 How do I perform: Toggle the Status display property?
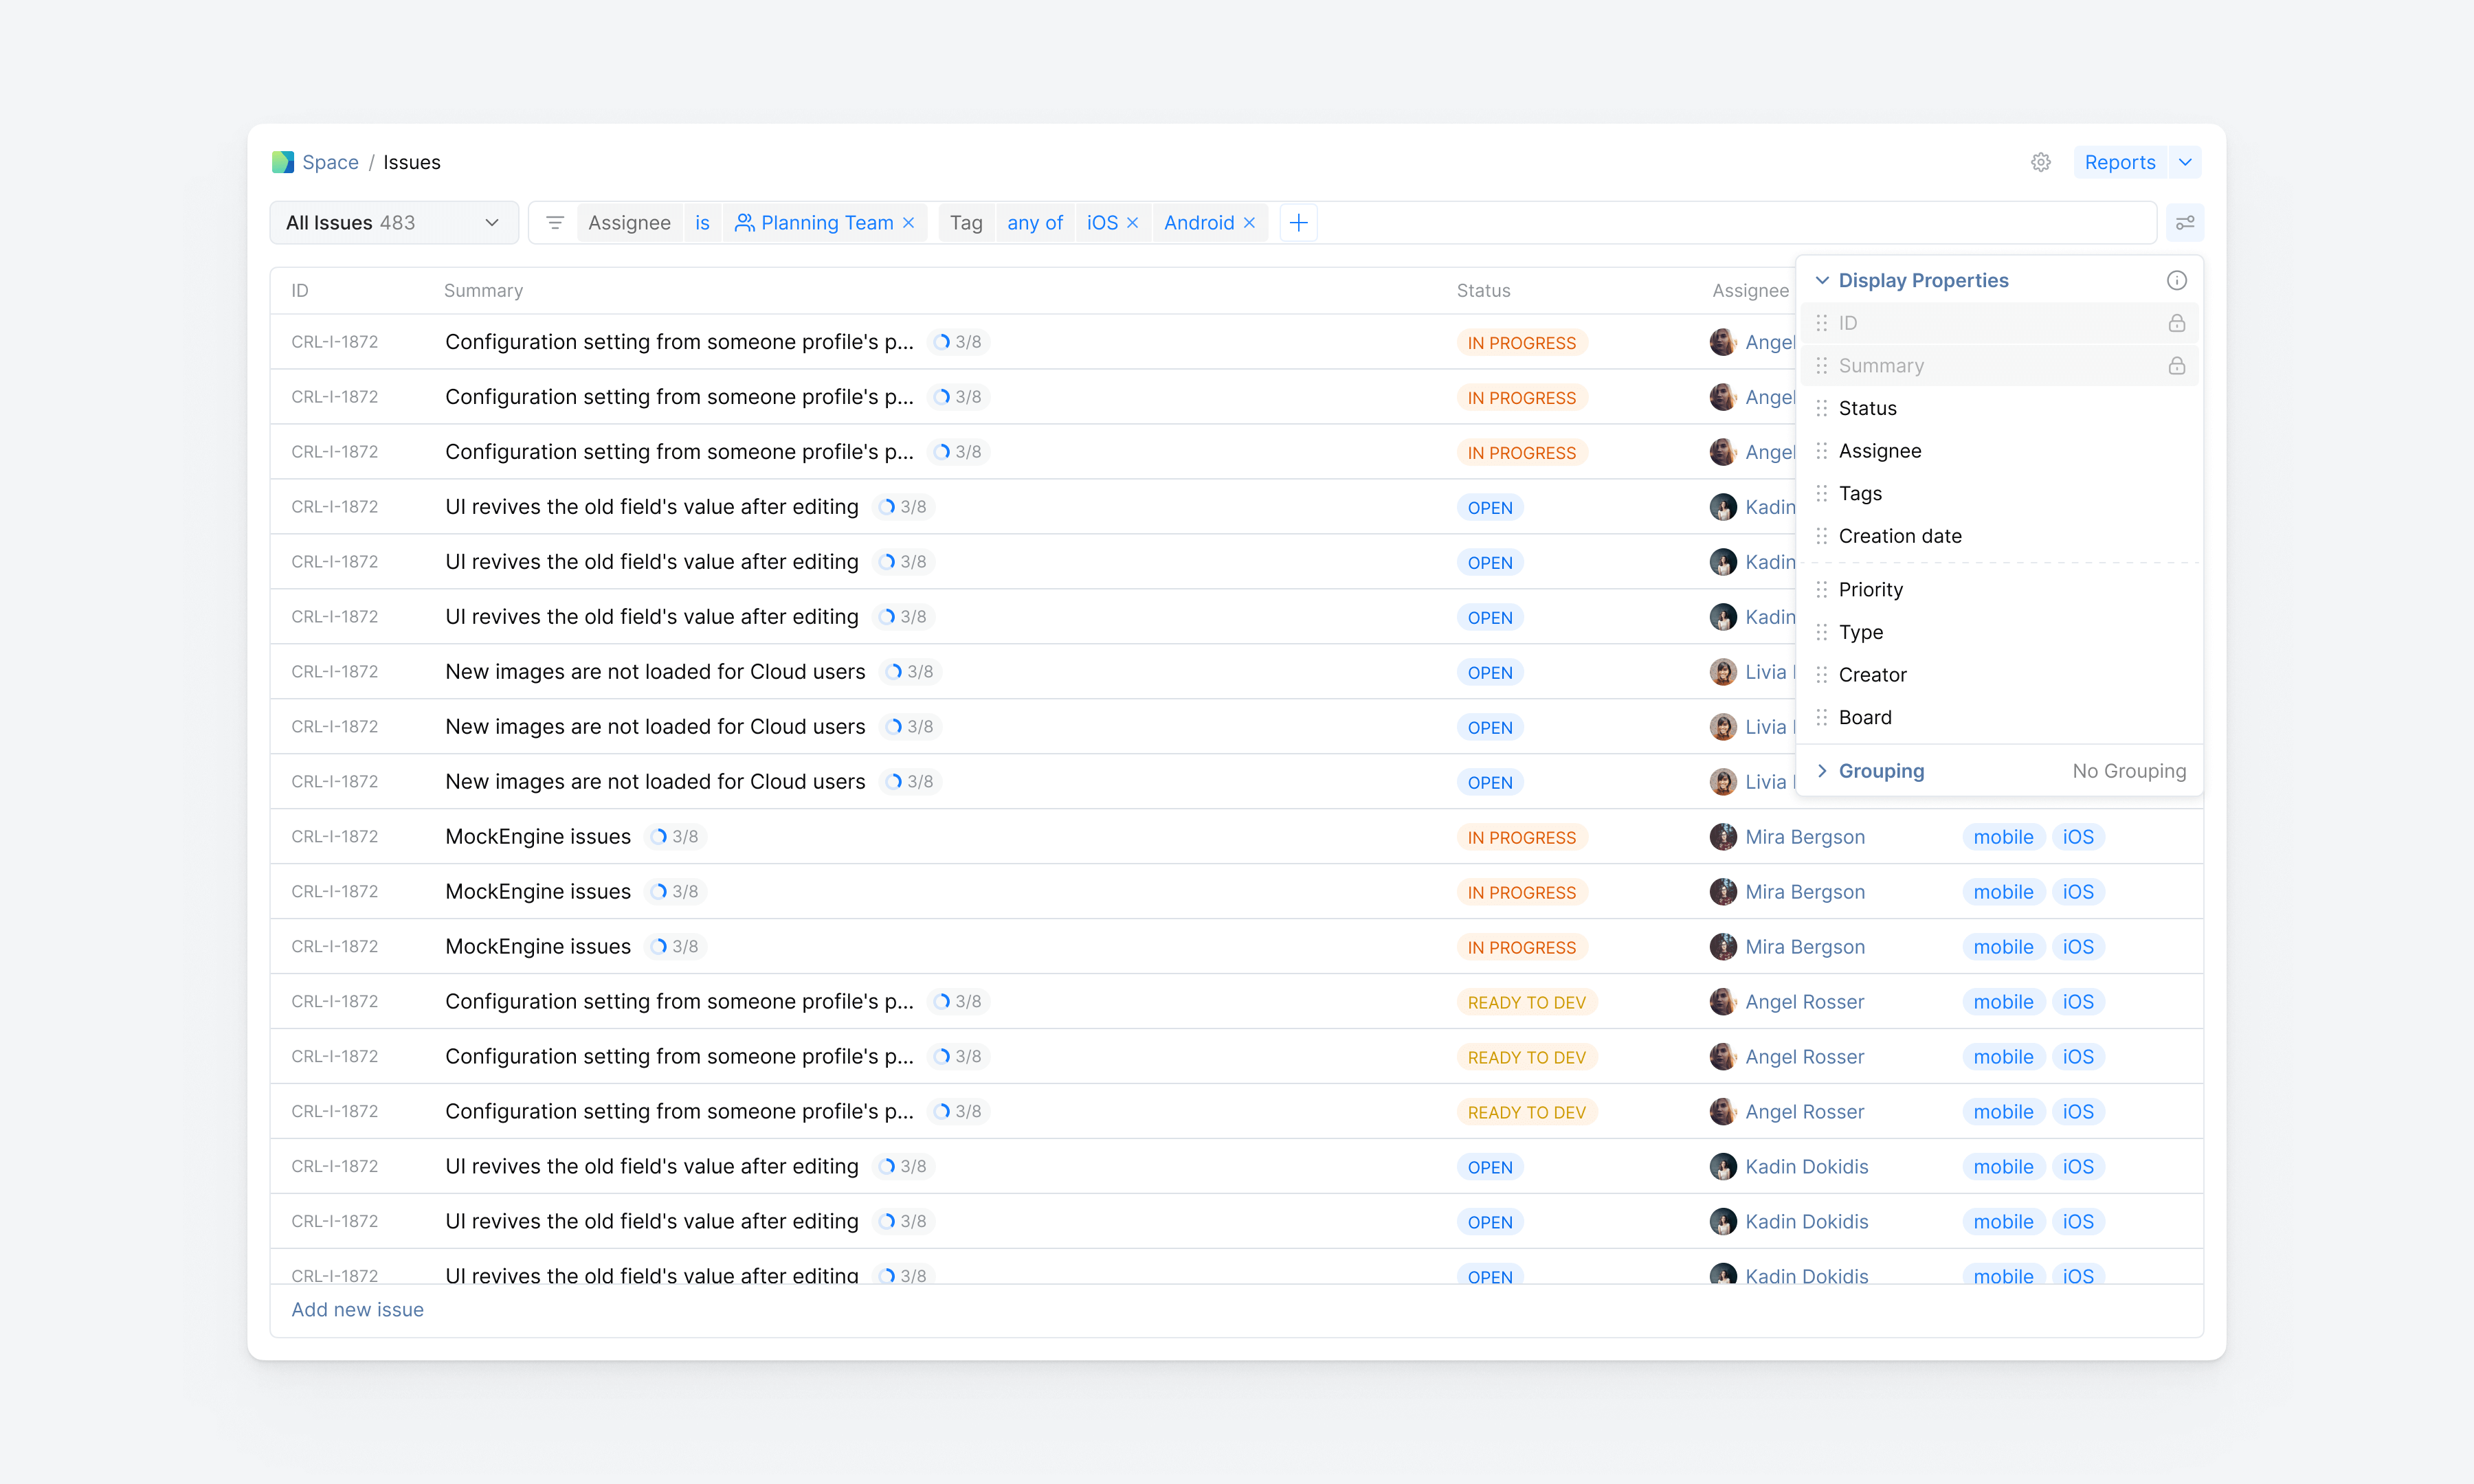click(x=1866, y=407)
